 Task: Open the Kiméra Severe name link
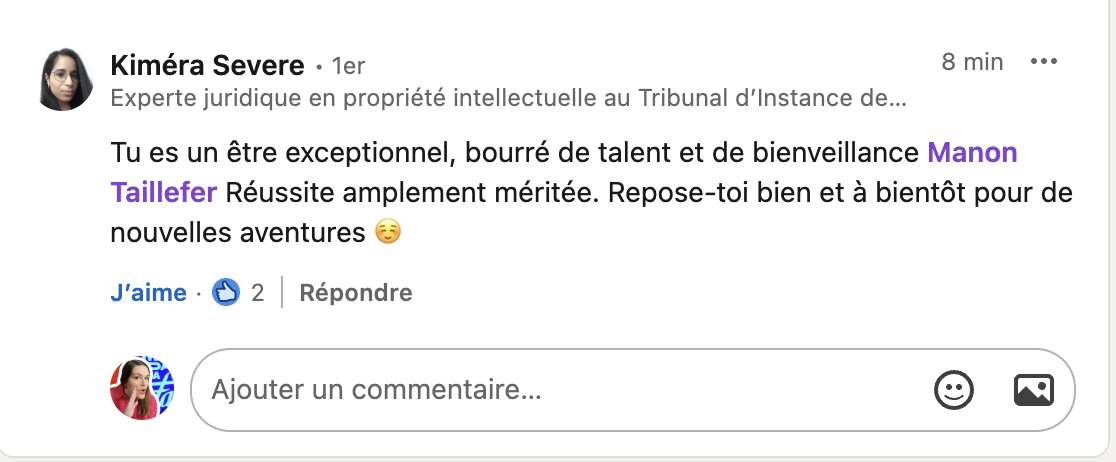pos(207,65)
